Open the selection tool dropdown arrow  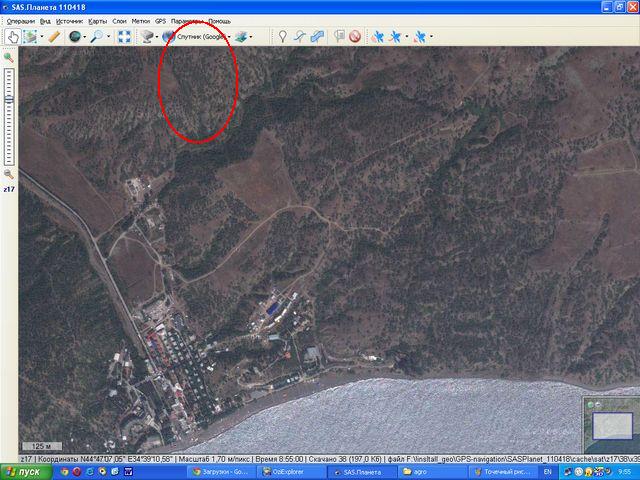[40, 37]
